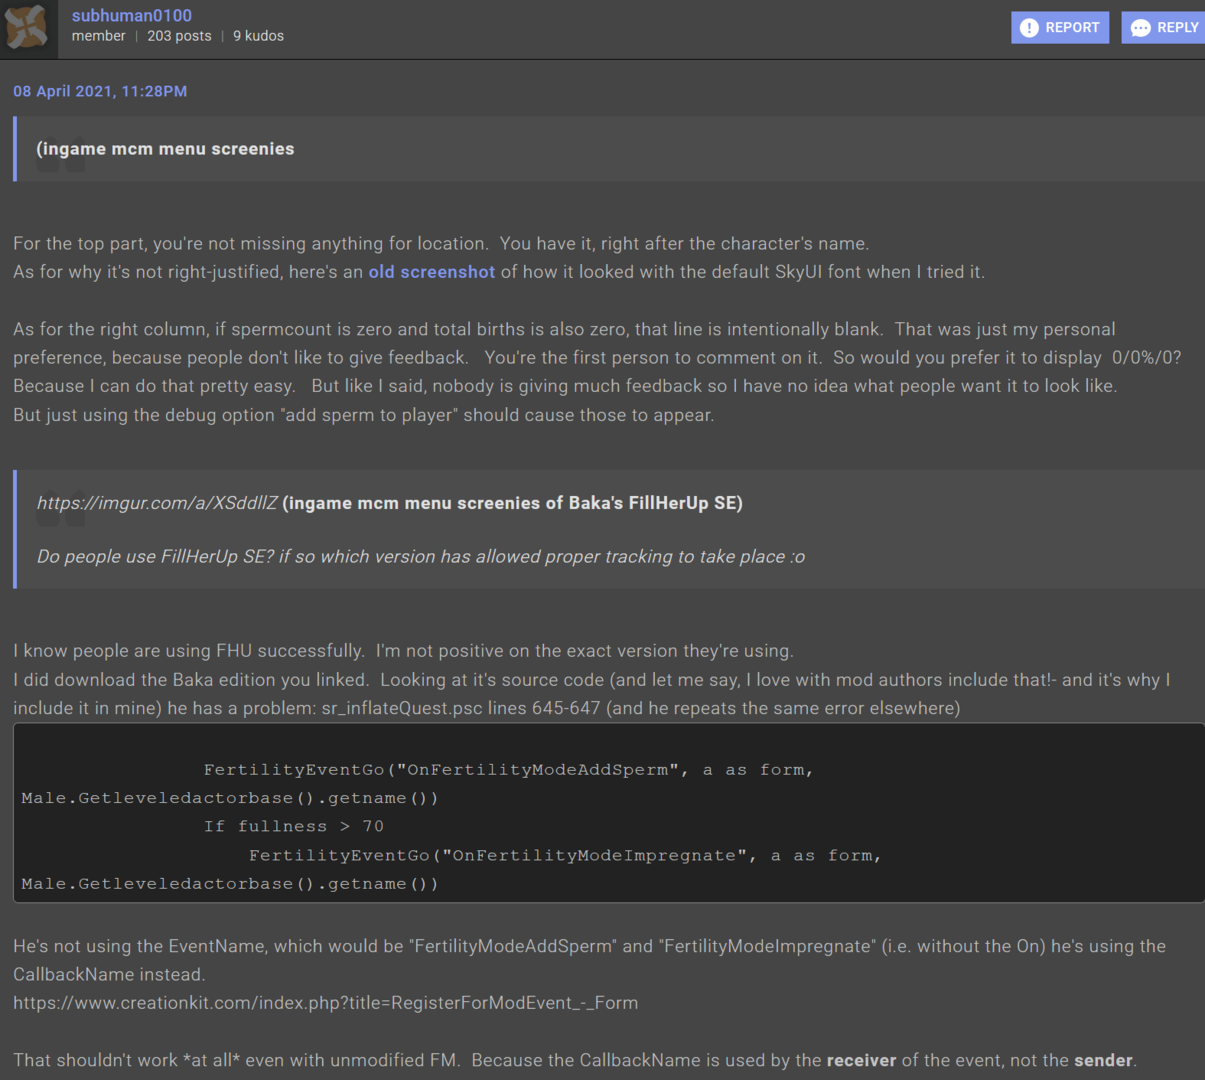The width and height of the screenshot is (1205, 1080).
Task: Click the speech bubble icon in REPLY
Action: [x=1140, y=28]
